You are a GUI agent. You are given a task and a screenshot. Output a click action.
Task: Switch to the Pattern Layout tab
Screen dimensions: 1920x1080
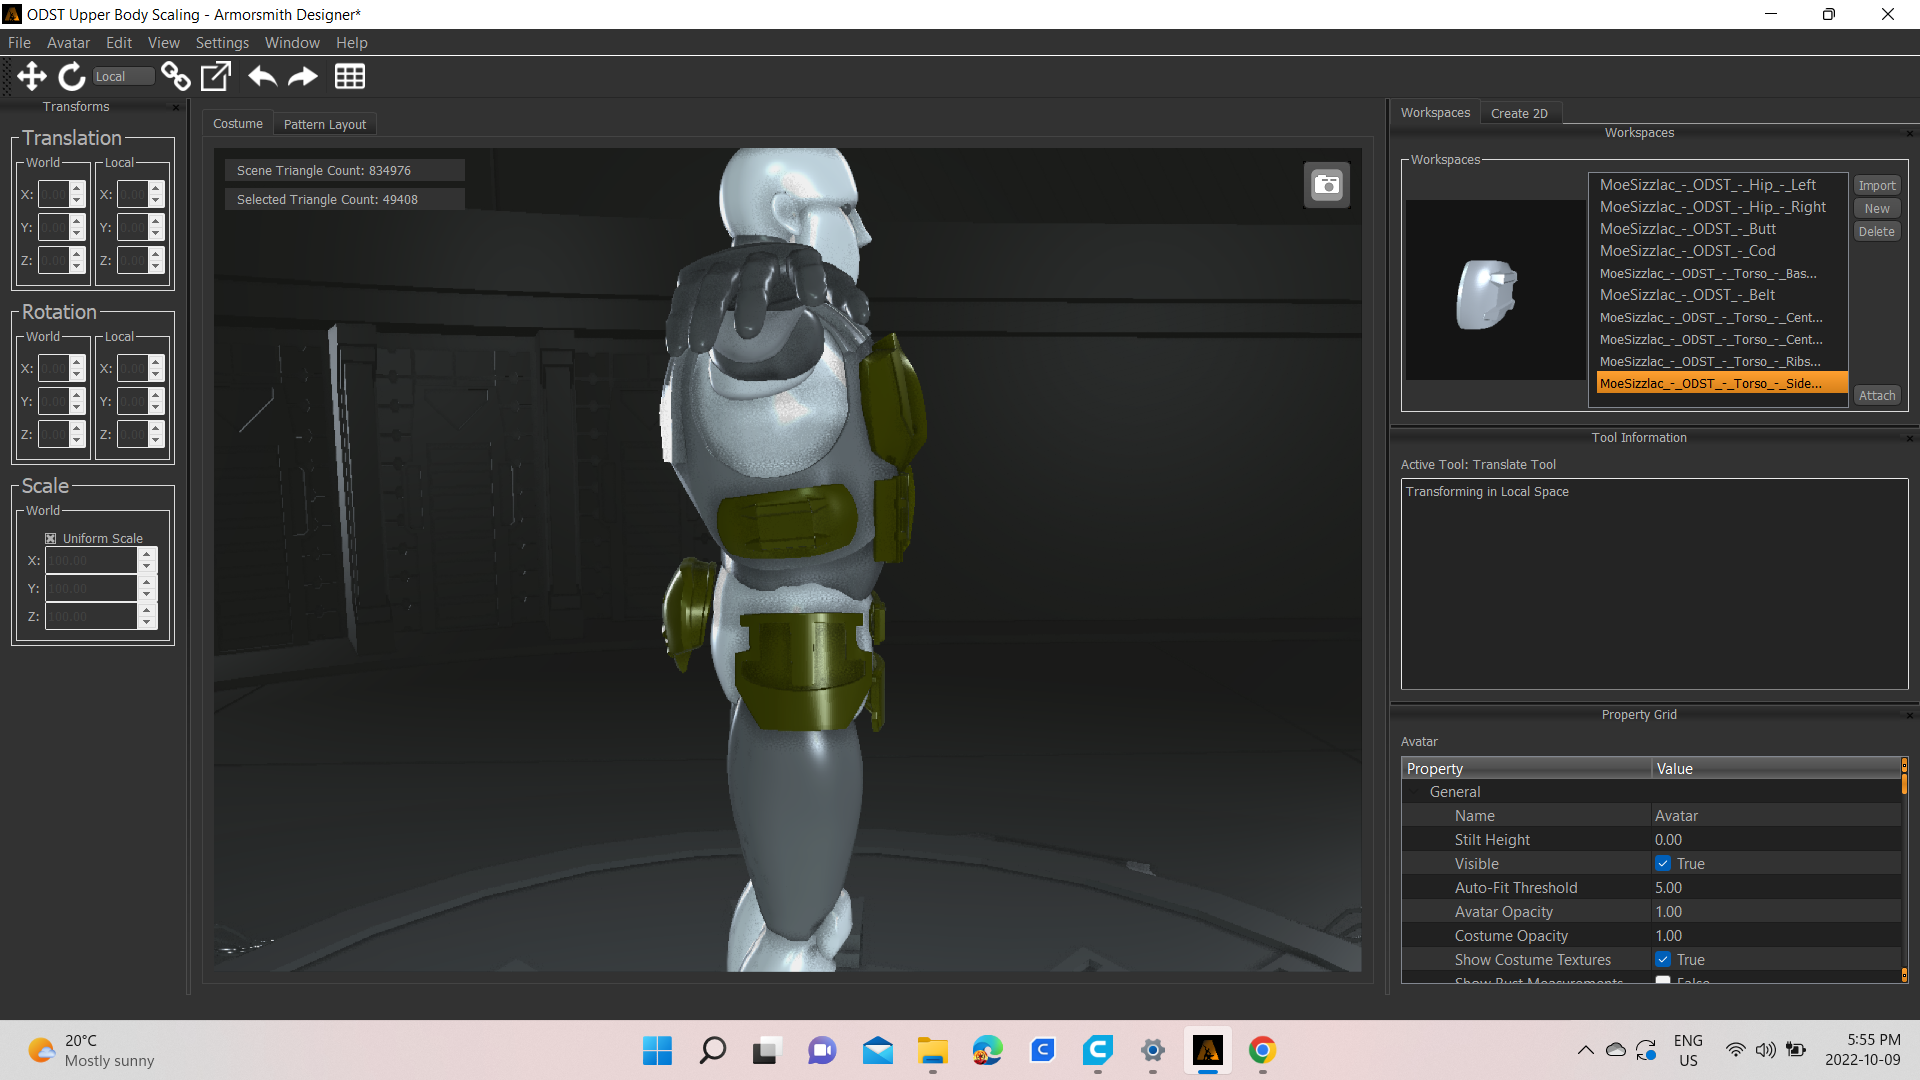[x=325, y=124]
